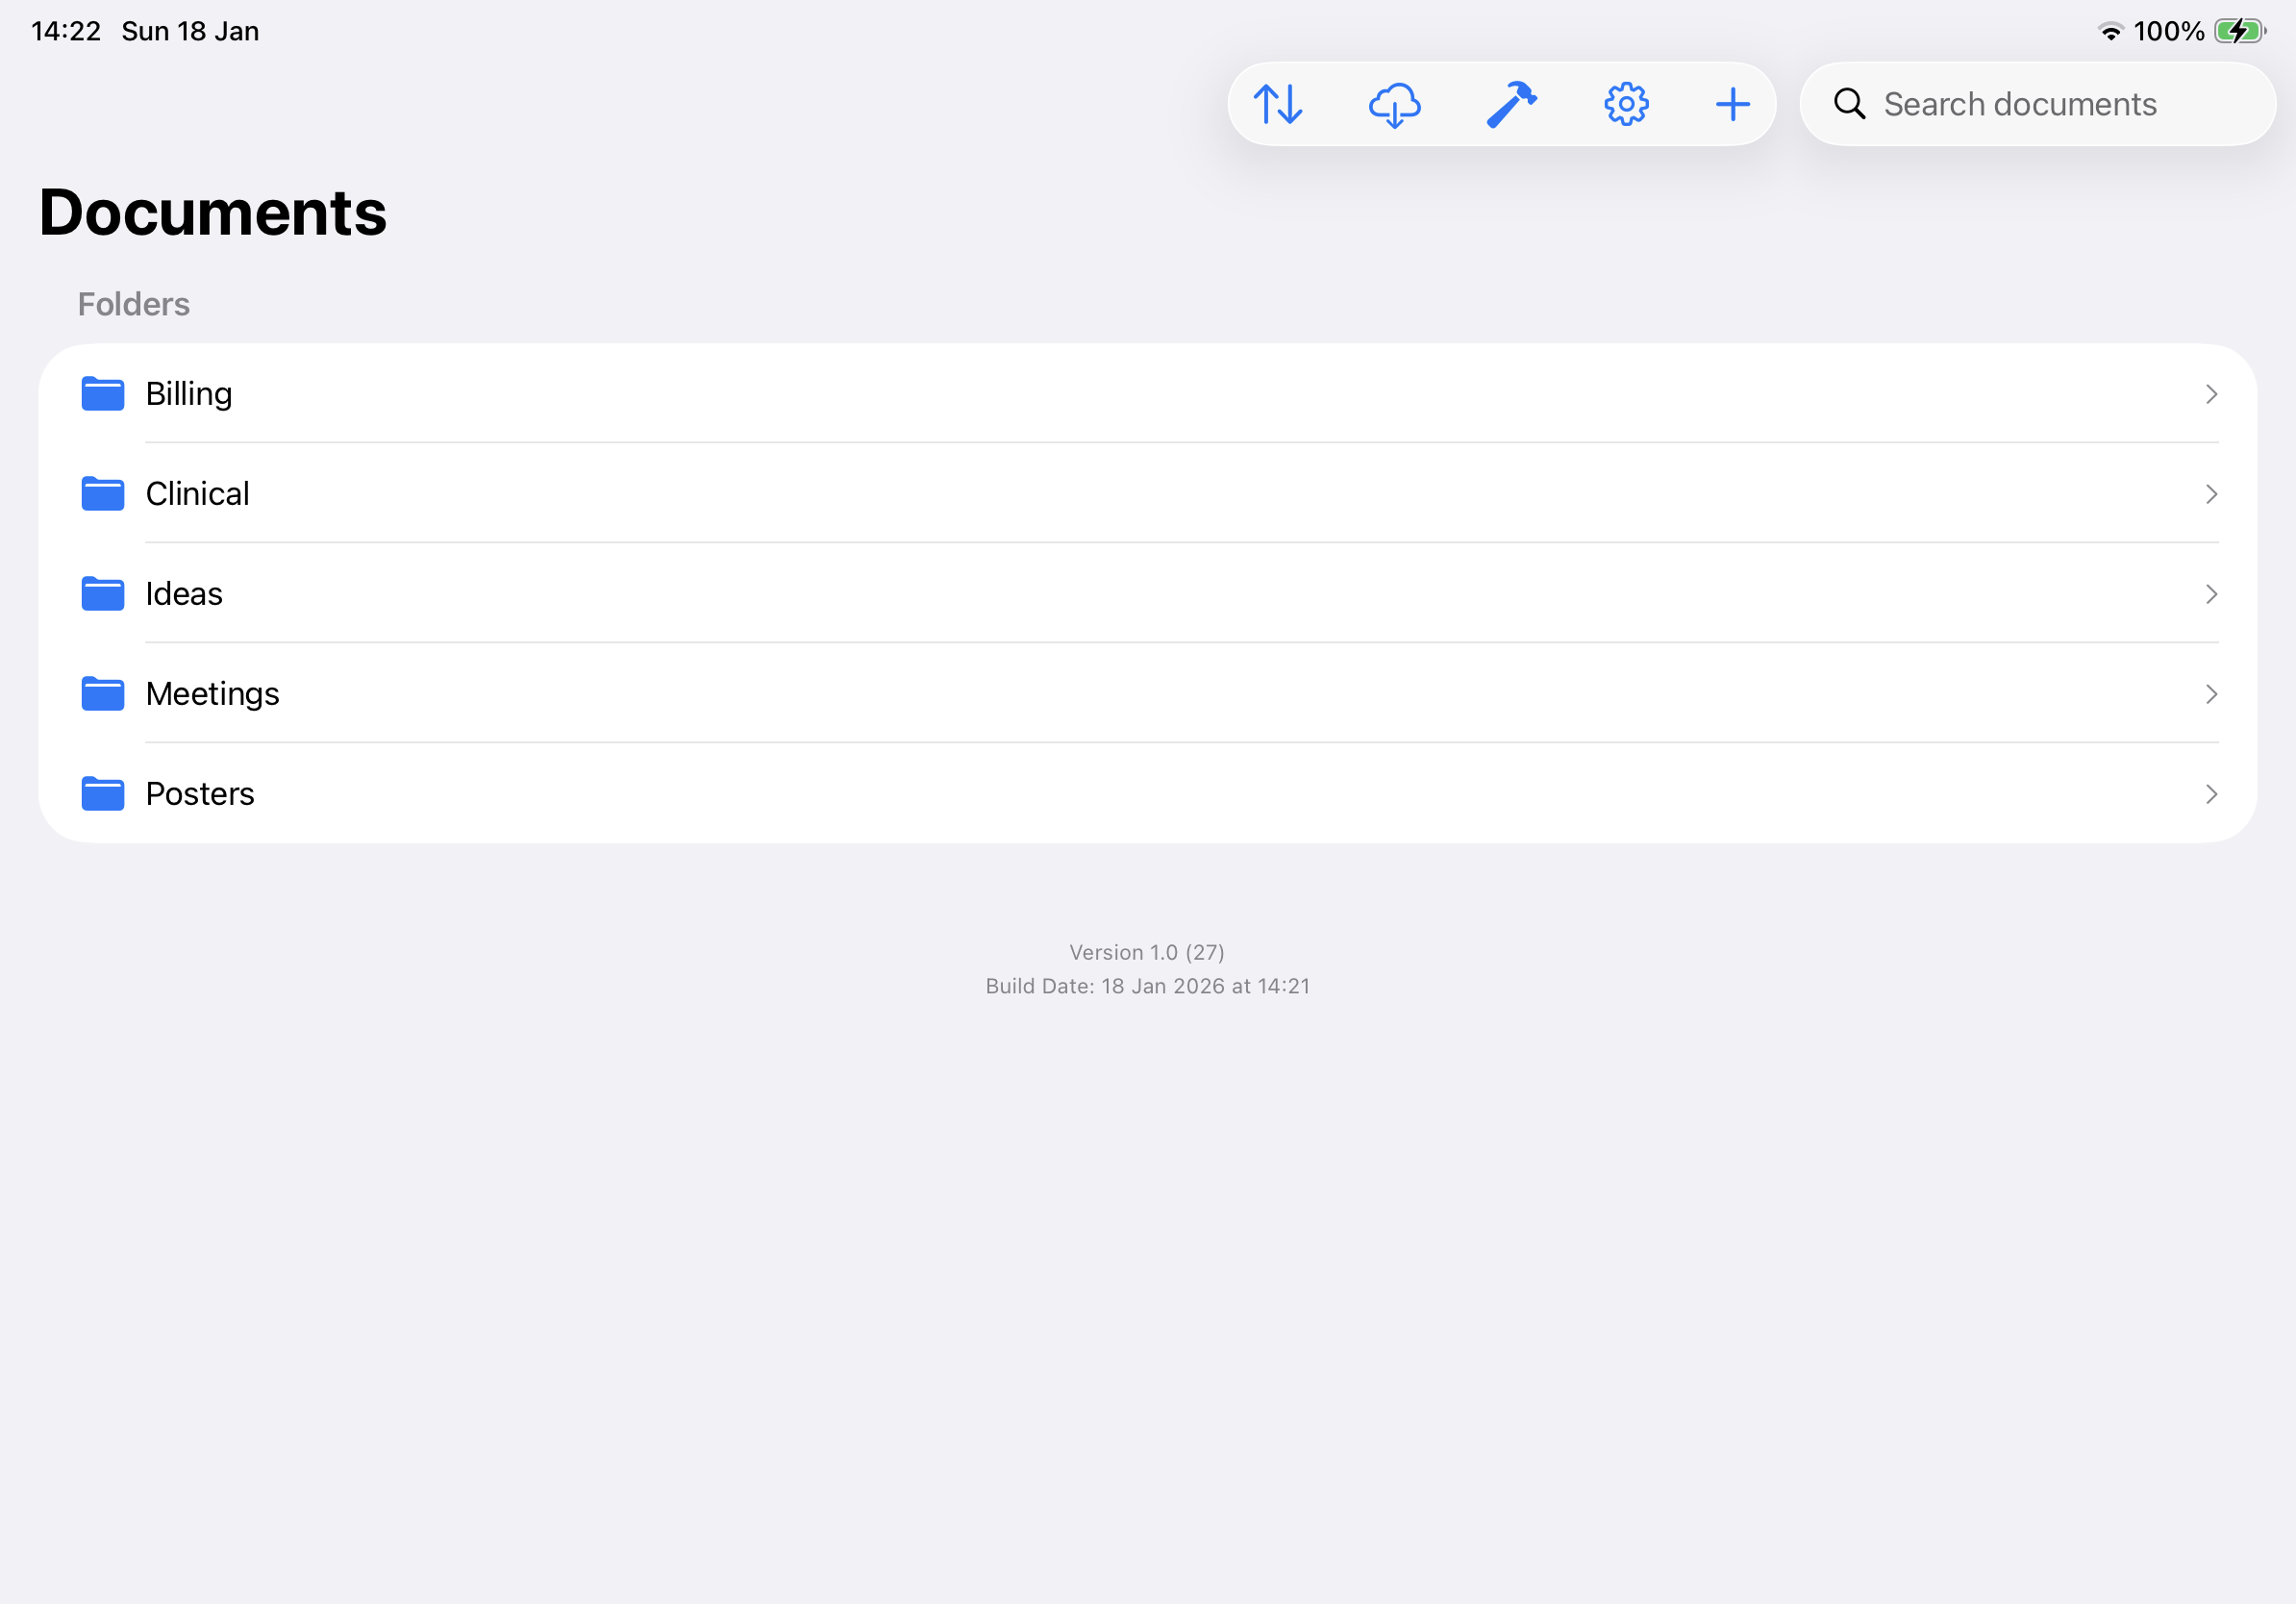Select the hammer tools icon

(1510, 103)
